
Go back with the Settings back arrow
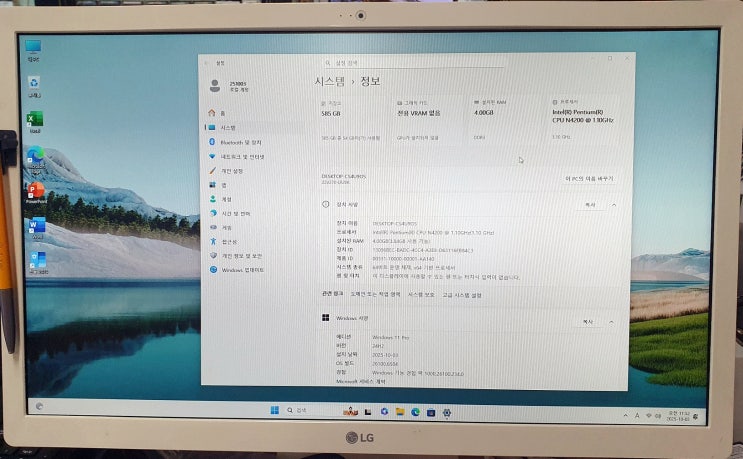click(206, 63)
